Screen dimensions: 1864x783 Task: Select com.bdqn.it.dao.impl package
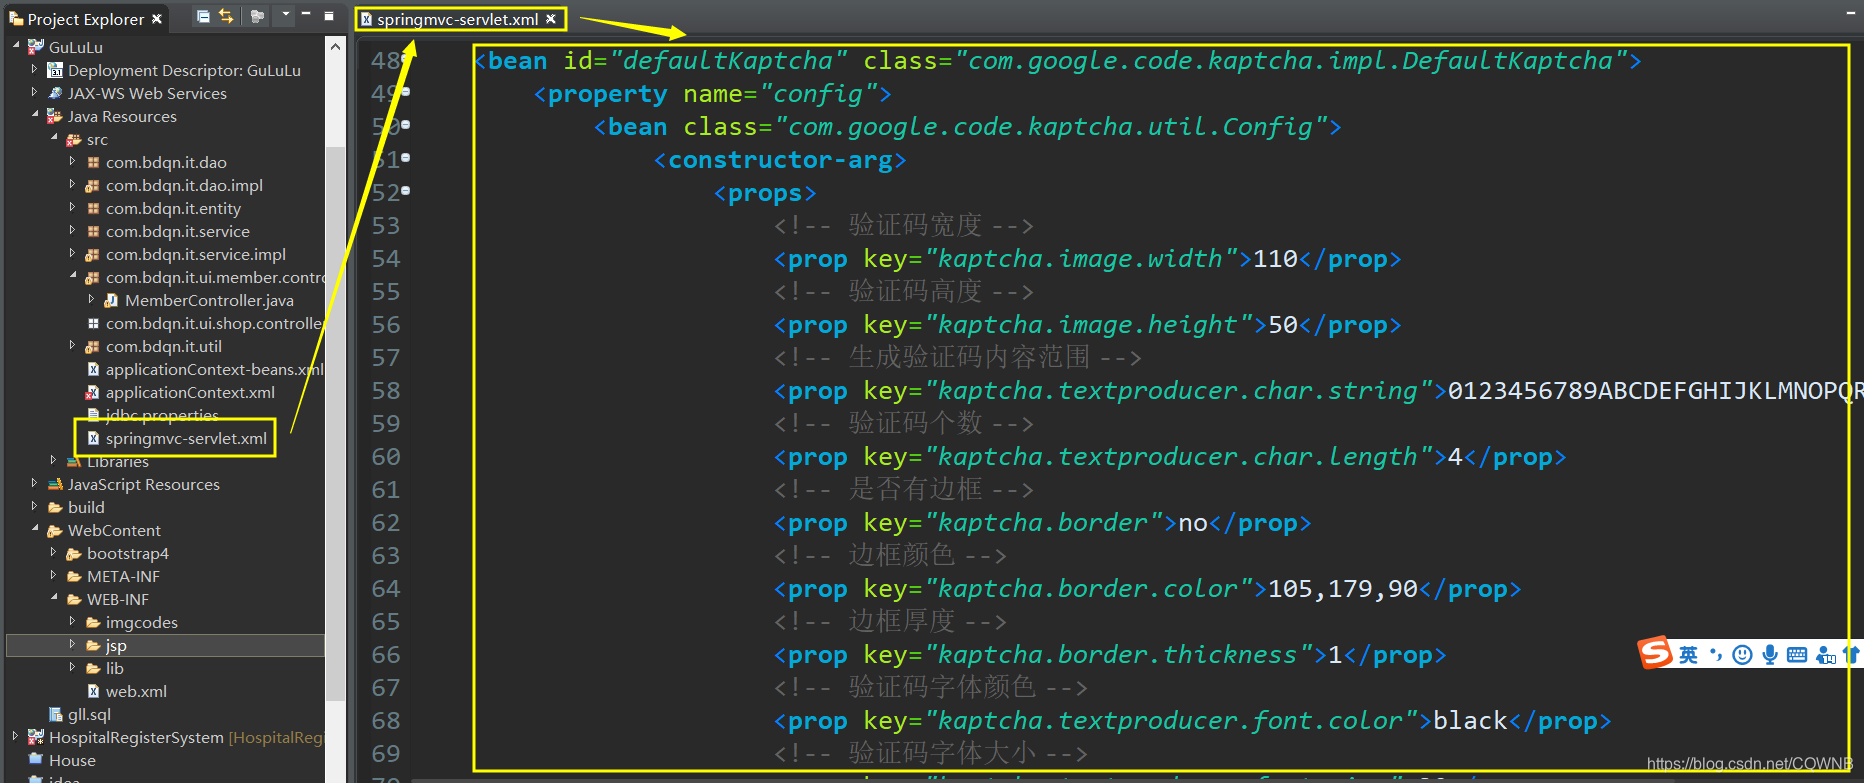184,185
